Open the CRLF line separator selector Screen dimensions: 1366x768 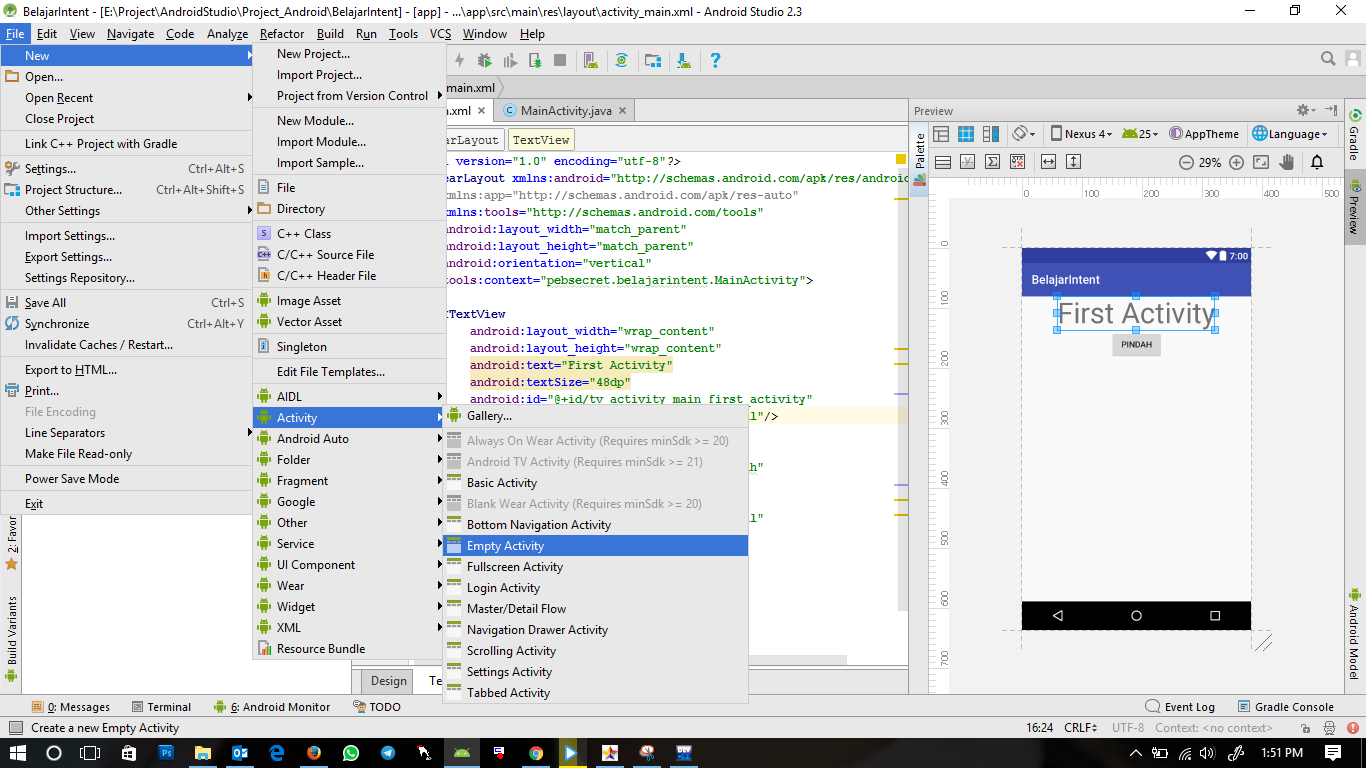pyautogui.click(x=1081, y=728)
